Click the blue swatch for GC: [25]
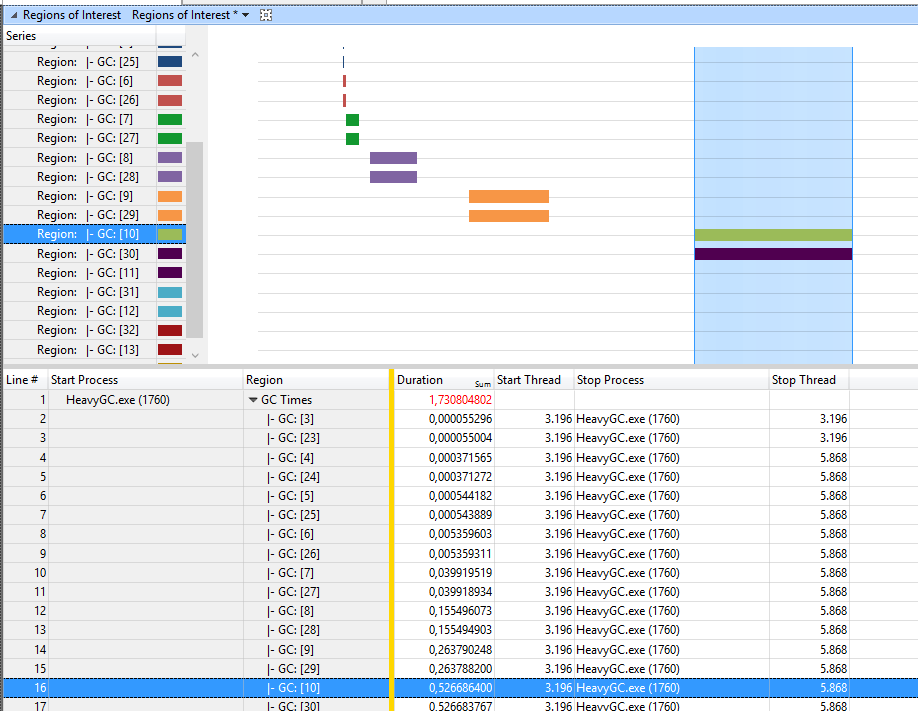 [x=170, y=61]
